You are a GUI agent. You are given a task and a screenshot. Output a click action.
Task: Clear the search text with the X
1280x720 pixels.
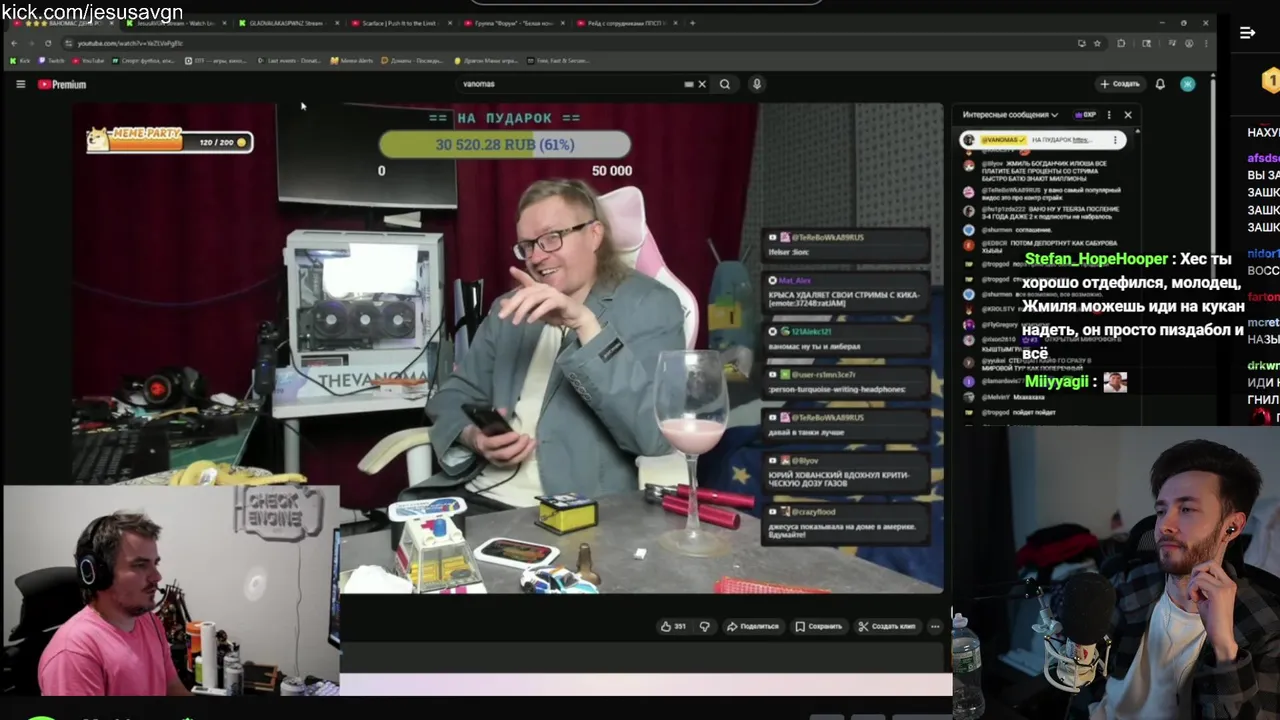(702, 84)
